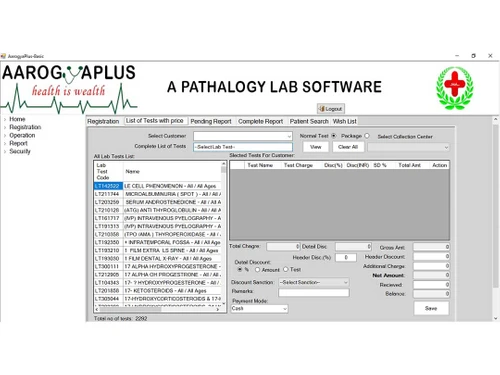The height and width of the screenshot is (375, 500).
Task: Select the LT212905 17 ALPHA OH PROGESTRONE row
Action: (x=157, y=275)
